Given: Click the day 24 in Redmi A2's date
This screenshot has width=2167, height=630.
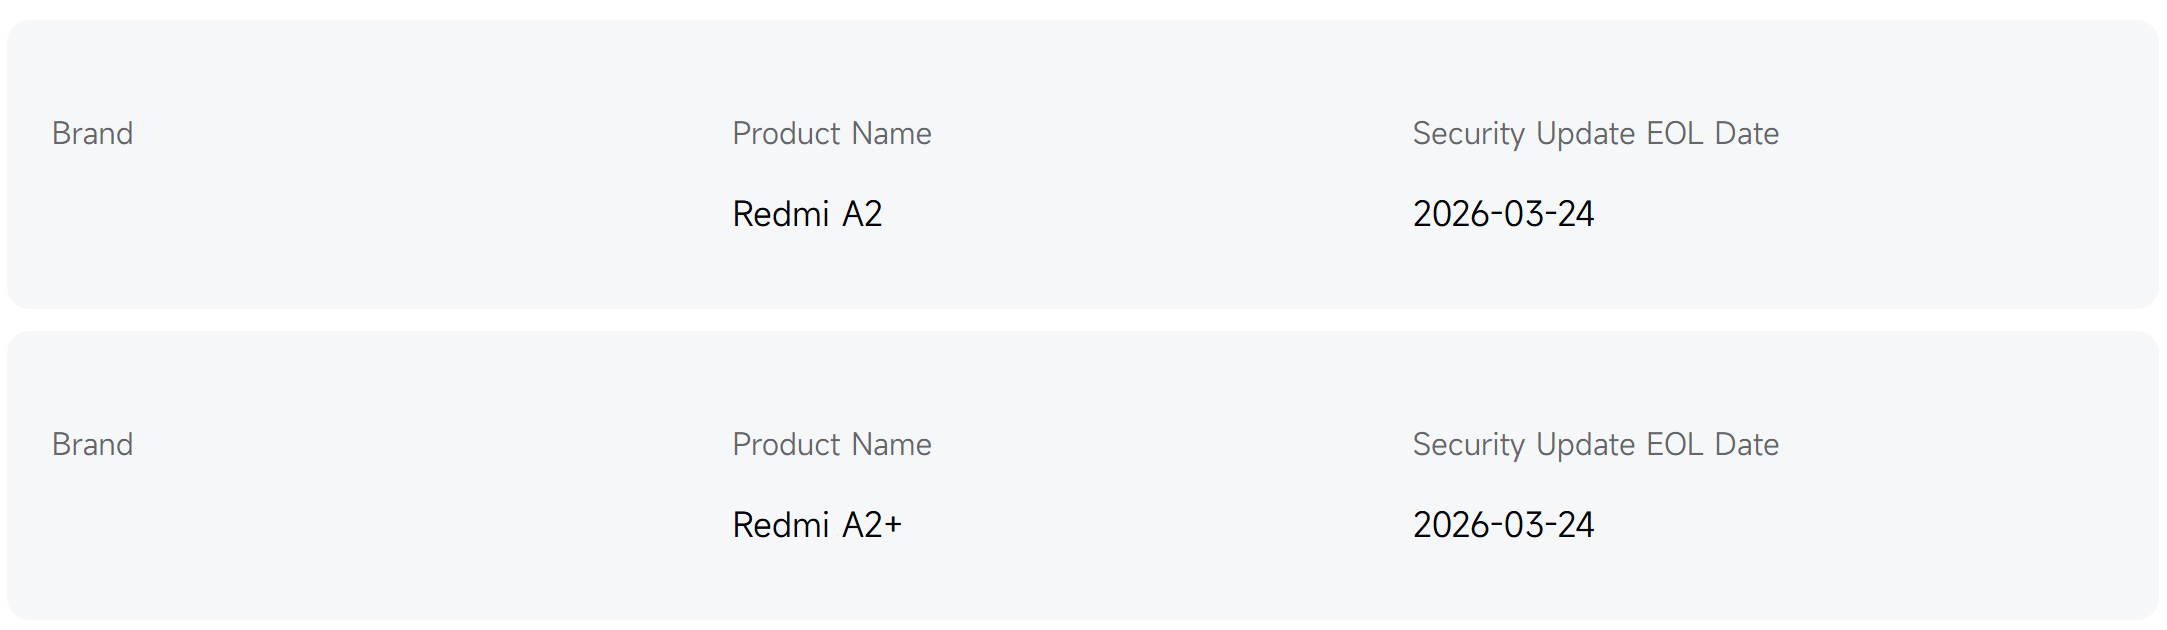Looking at the screenshot, I should [1575, 214].
